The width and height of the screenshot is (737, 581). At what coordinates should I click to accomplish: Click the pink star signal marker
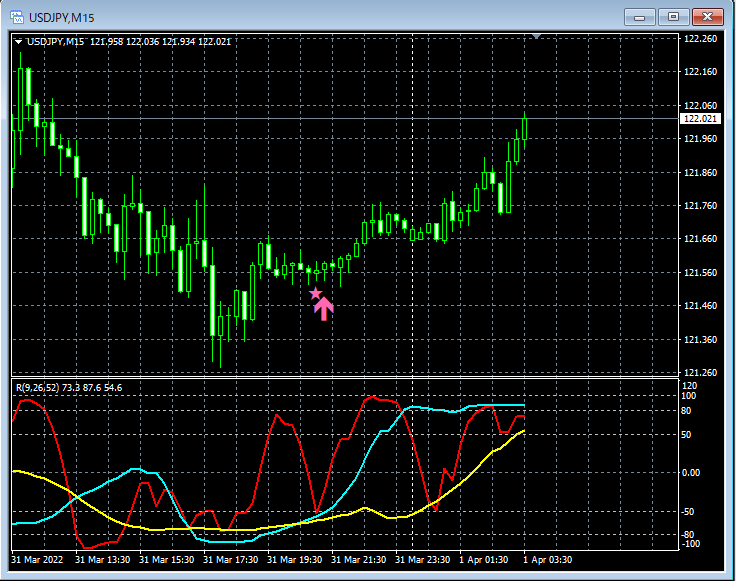pyautogui.click(x=315, y=294)
